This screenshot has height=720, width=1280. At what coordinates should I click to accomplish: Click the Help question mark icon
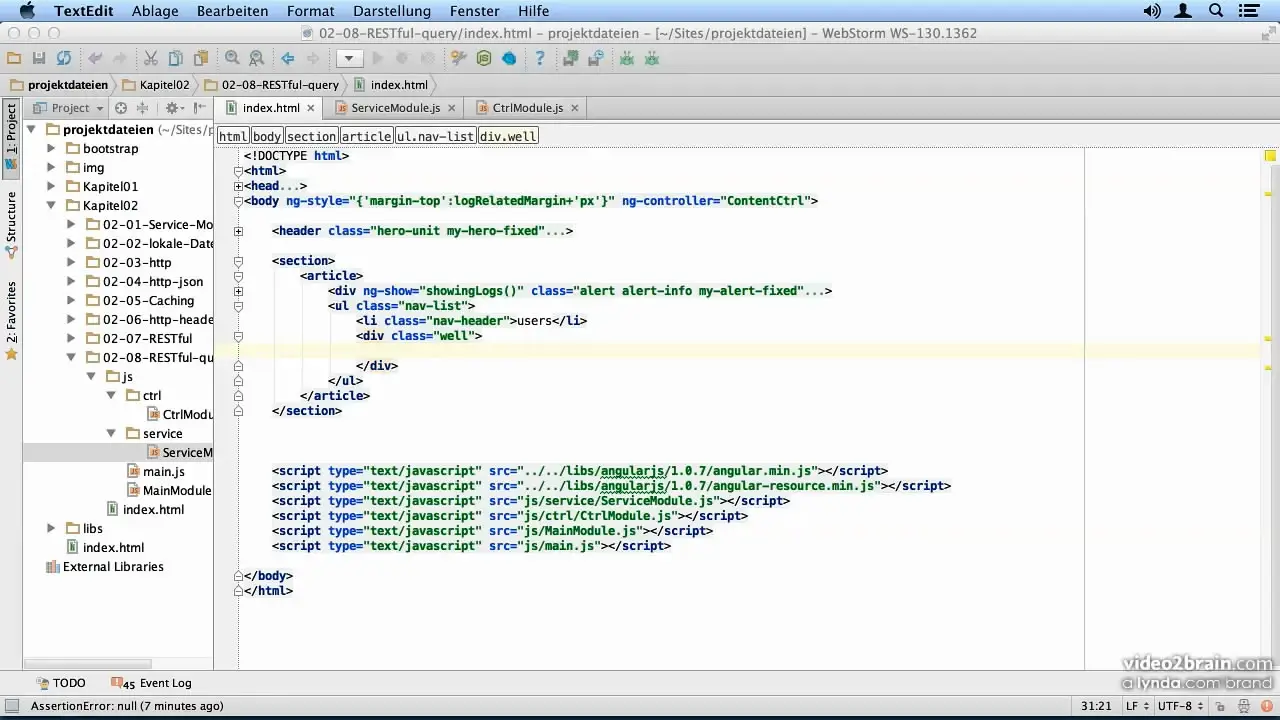(x=540, y=59)
